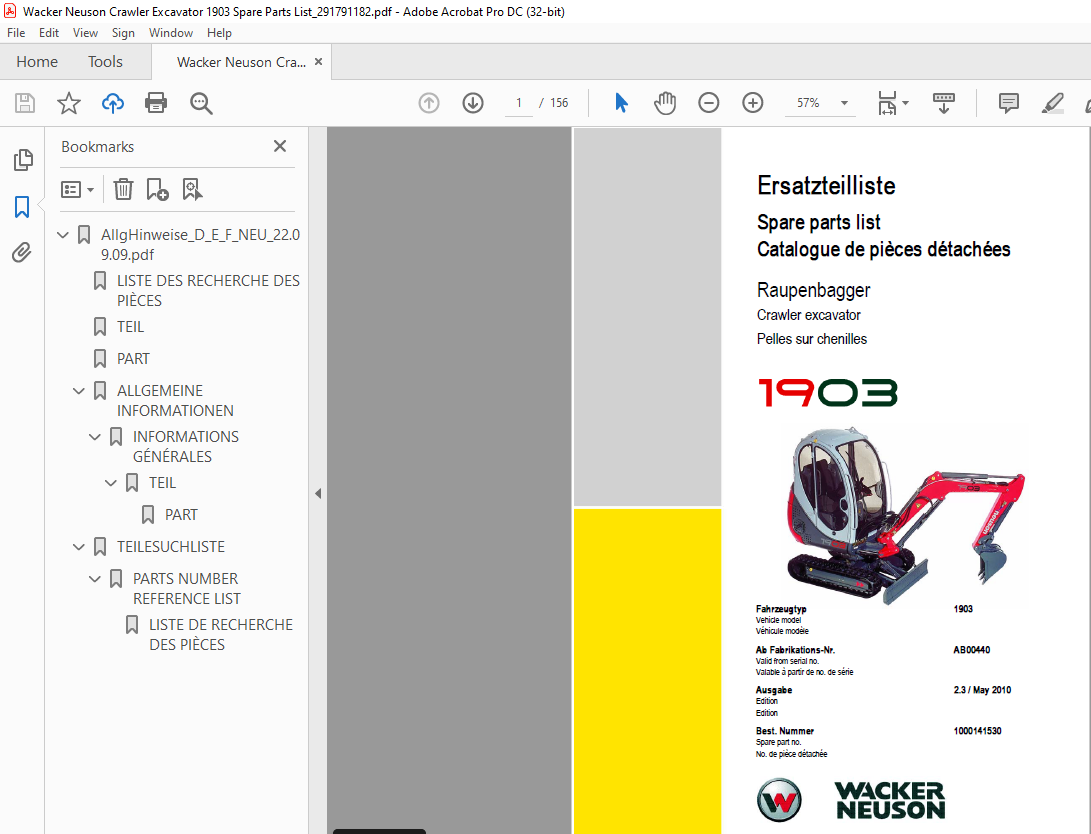This screenshot has width=1091, height=834.
Task: Click the 57% zoom field
Action: coord(808,103)
